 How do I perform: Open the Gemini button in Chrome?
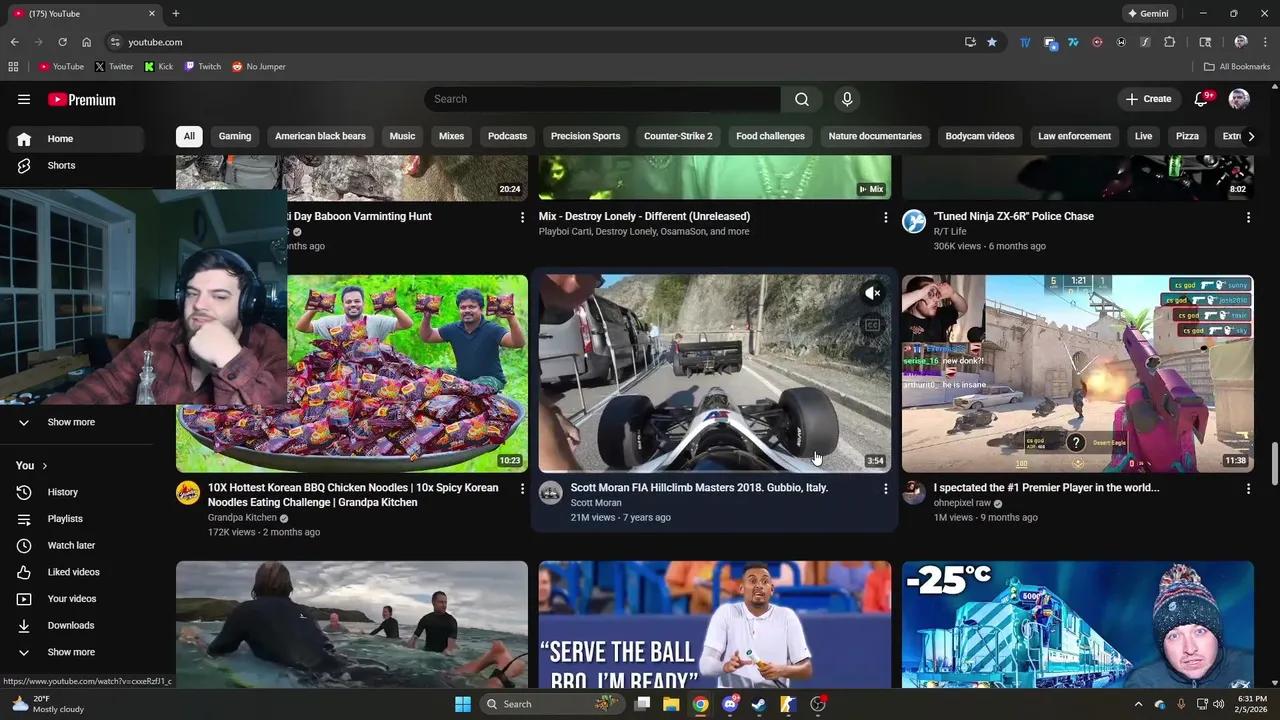(x=1148, y=14)
